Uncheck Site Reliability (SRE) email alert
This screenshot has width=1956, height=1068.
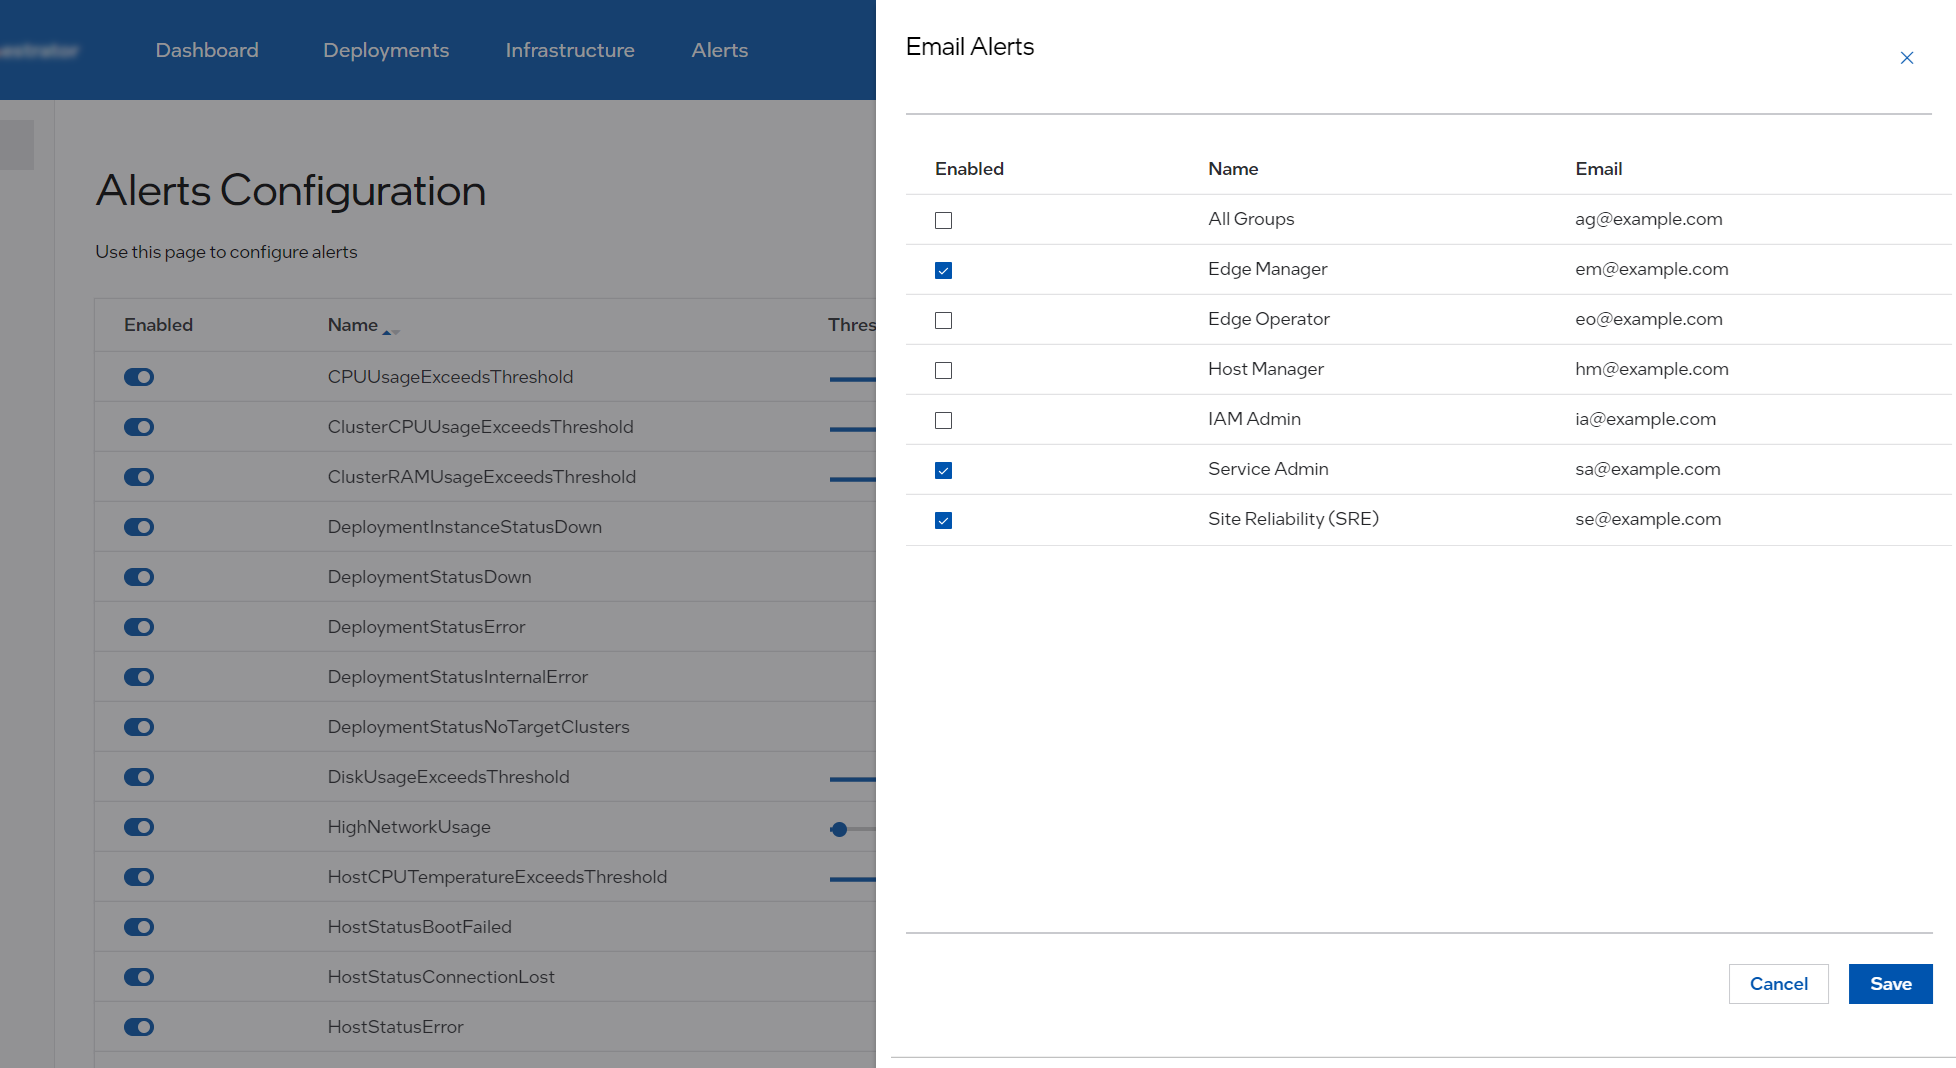tap(943, 520)
